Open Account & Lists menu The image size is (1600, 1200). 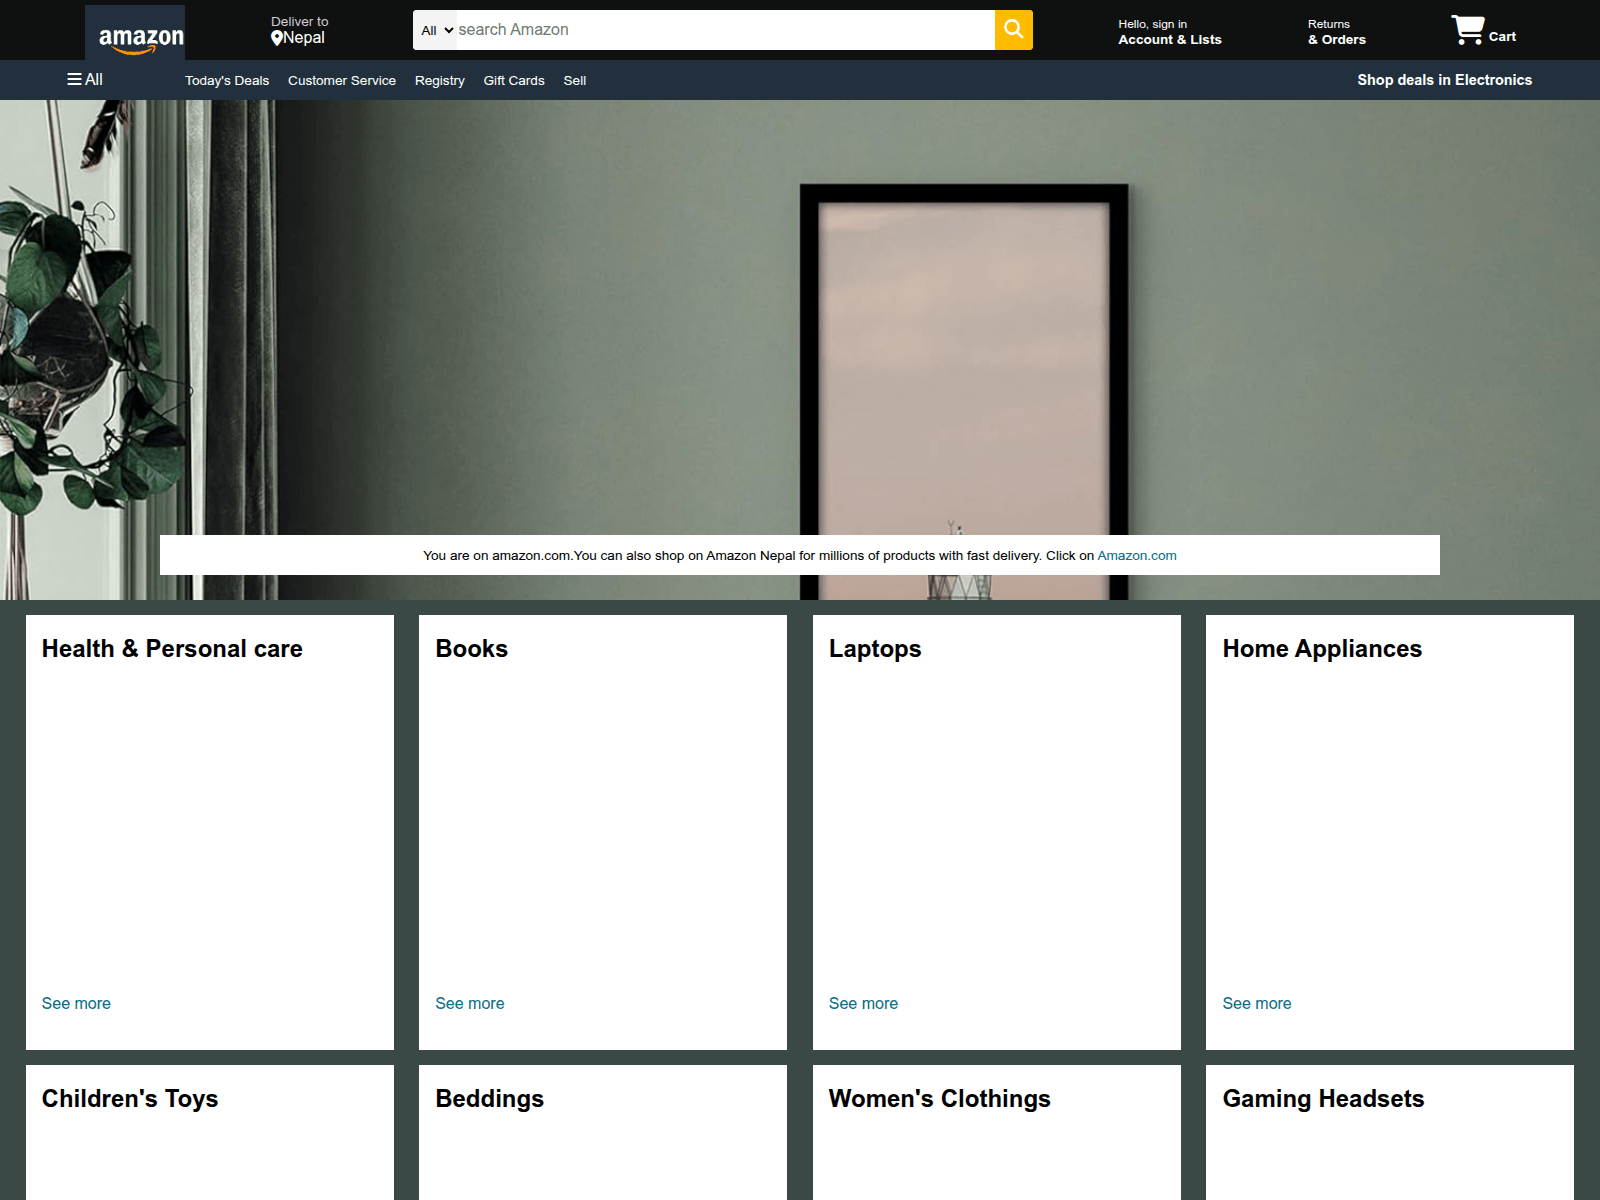(x=1170, y=40)
